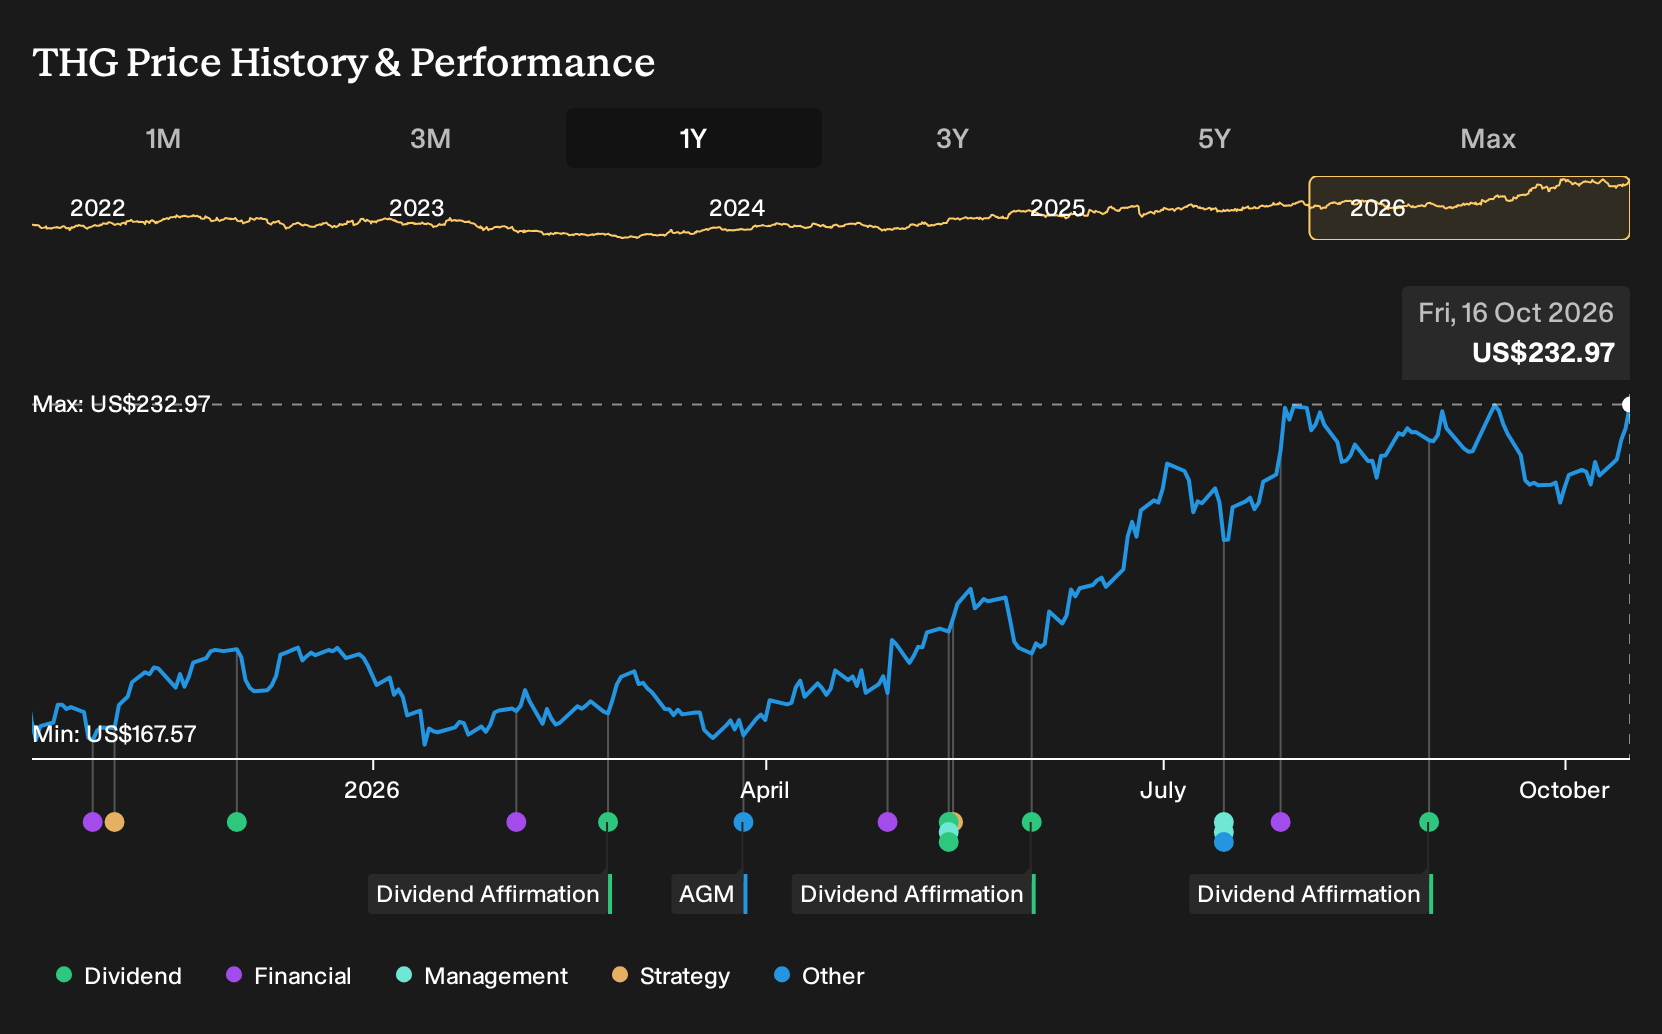Screen dimensions: 1662x1034
Task: Switch to the 3M range tab
Action: pyautogui.click(x=430, y=138)
